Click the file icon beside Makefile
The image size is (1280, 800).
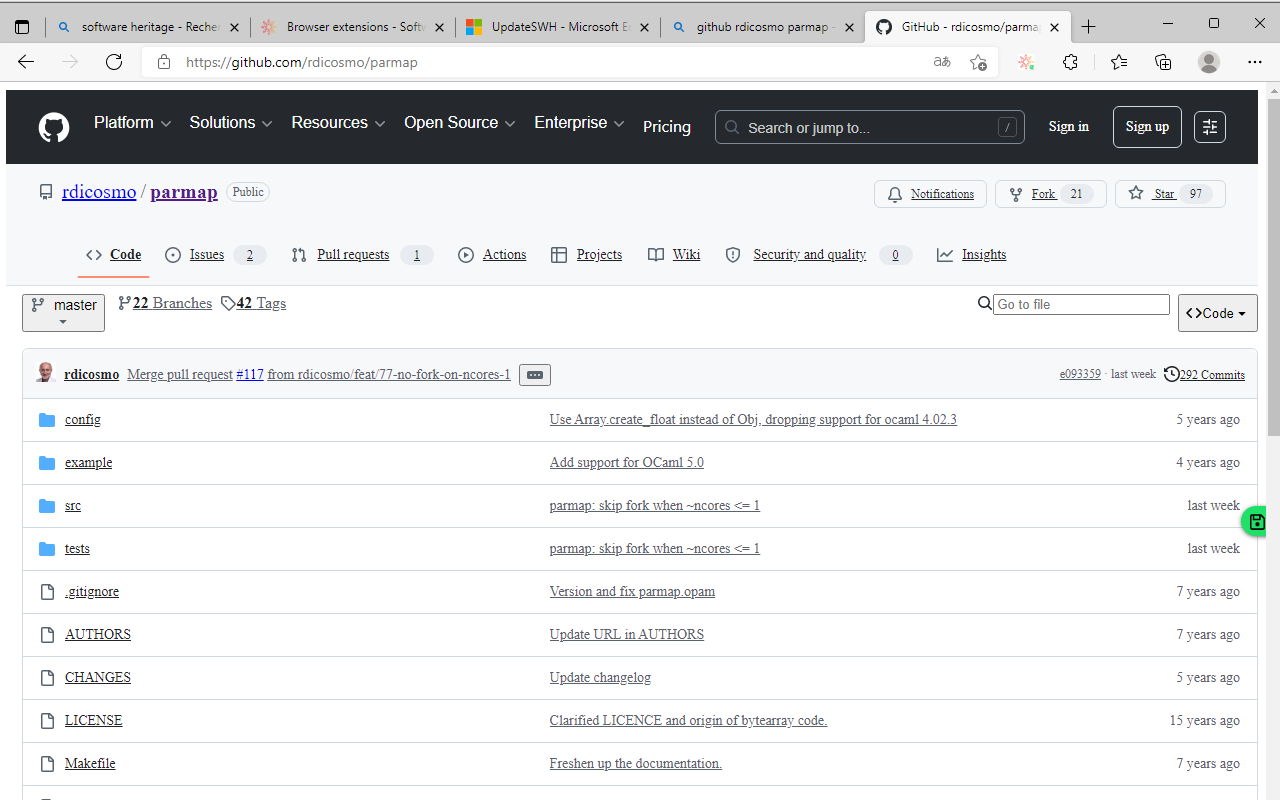[47, 764]
